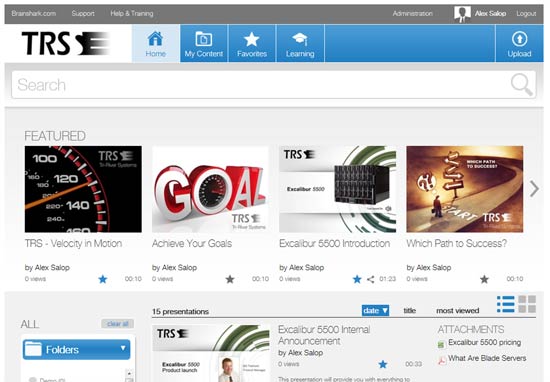Toggle favorite star on Excalibur 5500 Internal Announcement

(383, 364)
